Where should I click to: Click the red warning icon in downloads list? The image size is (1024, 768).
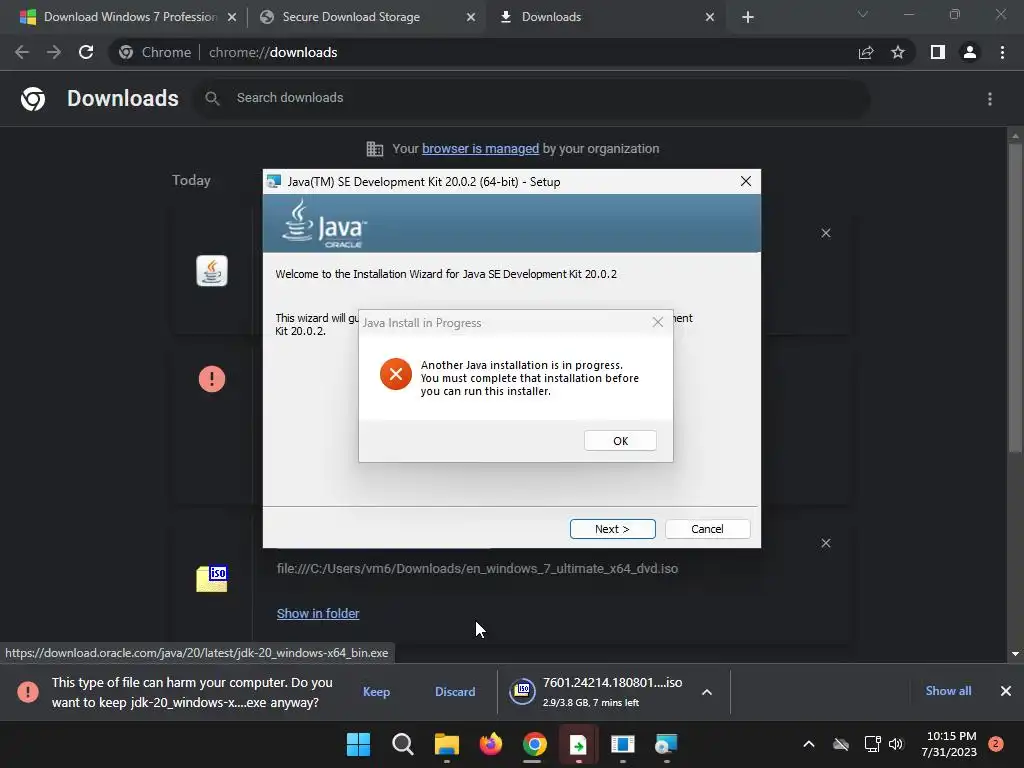(212, 379)
